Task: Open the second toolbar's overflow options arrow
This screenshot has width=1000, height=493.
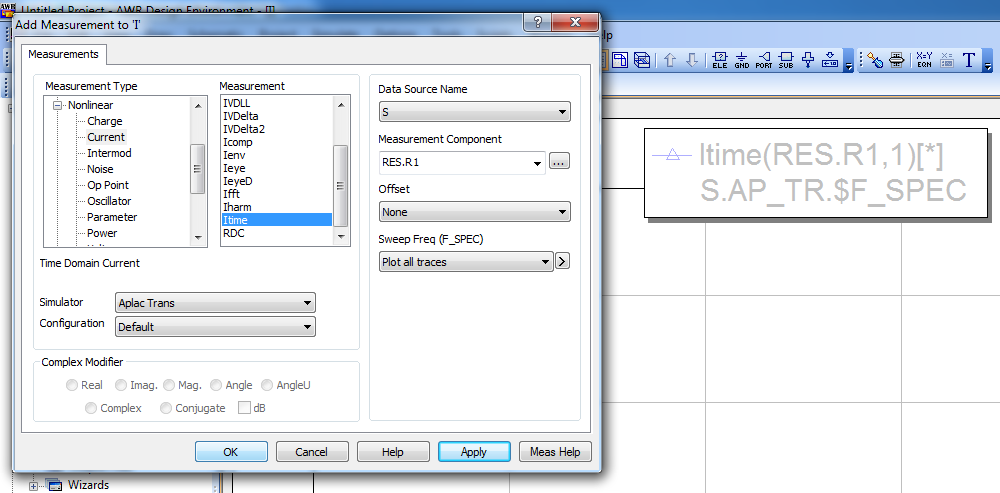Action: 988,63
